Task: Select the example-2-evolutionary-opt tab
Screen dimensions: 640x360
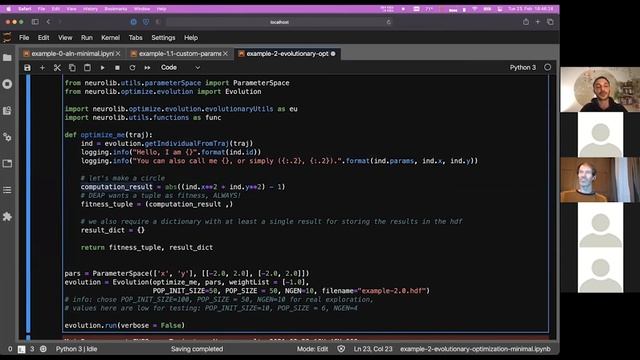Action: tap(287, 54)
